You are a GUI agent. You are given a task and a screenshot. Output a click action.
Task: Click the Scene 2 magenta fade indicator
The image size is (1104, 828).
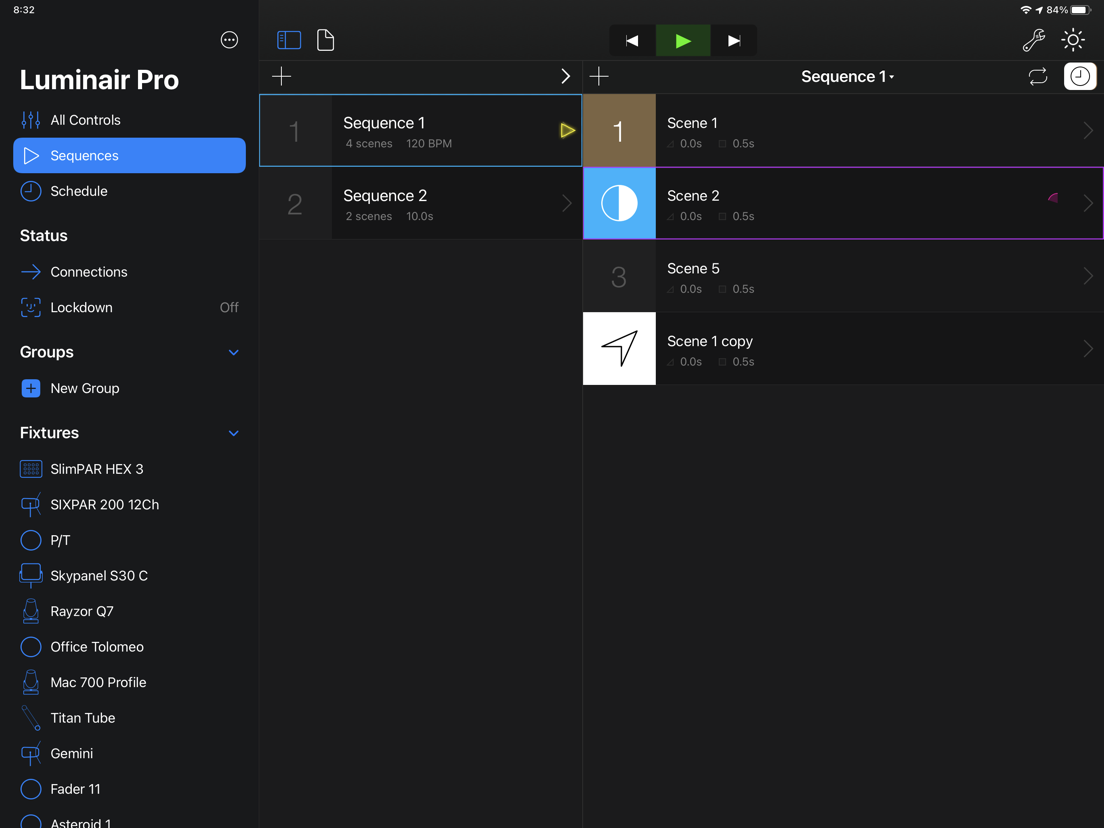(x=1053, y=198)
